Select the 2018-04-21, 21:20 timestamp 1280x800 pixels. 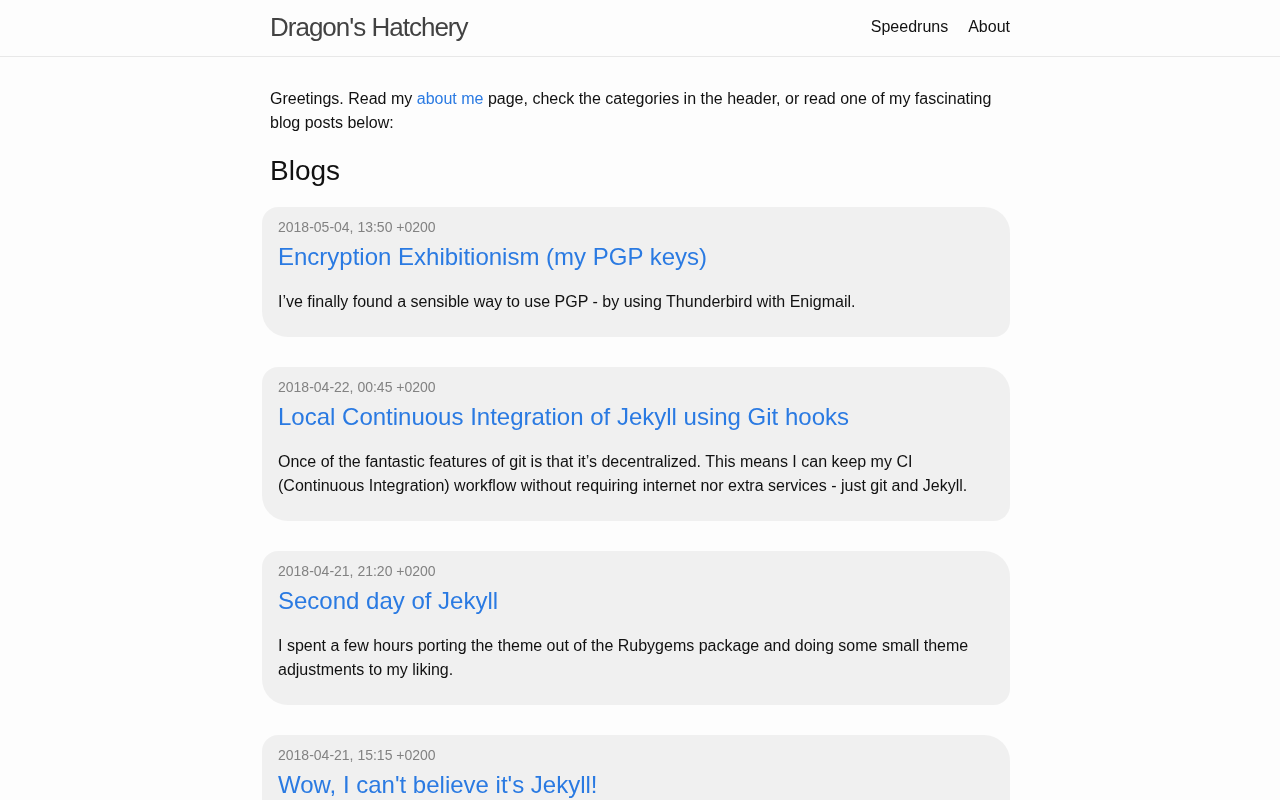pos(356,571)
